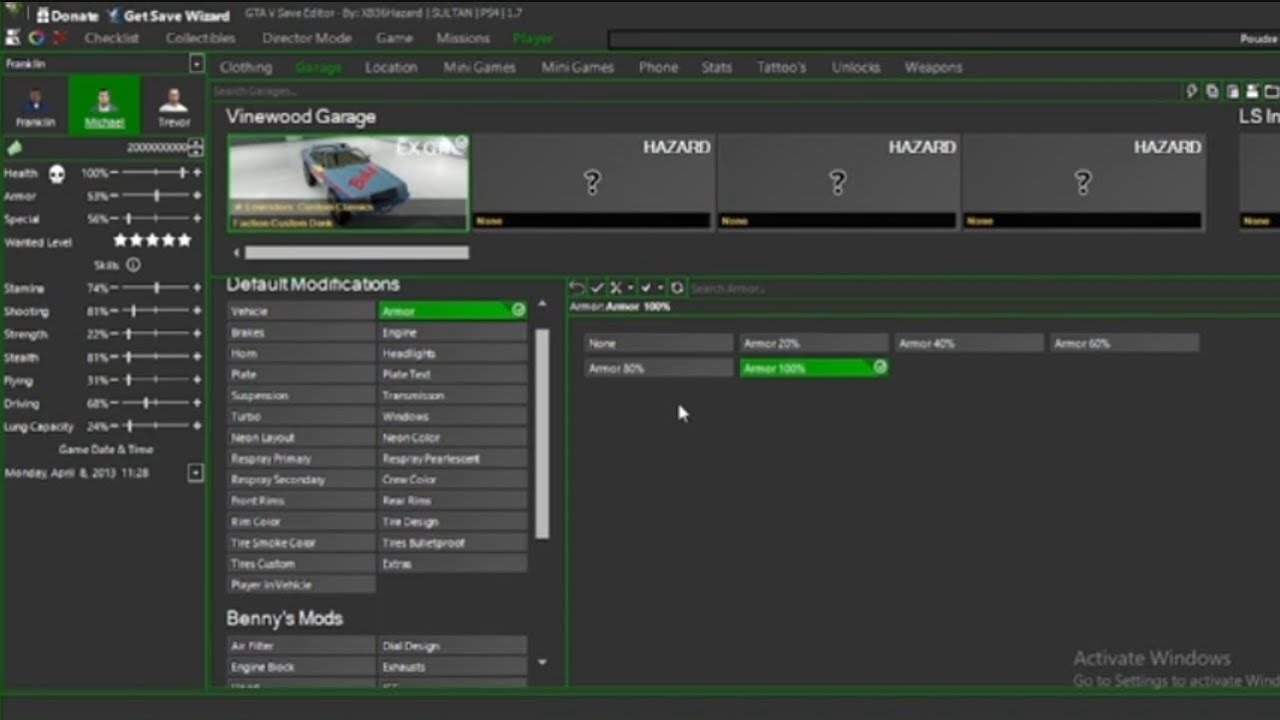Adjust the Driving skill slider
Viewport: 1280px width, 720px height.
[x=155, y=403]
